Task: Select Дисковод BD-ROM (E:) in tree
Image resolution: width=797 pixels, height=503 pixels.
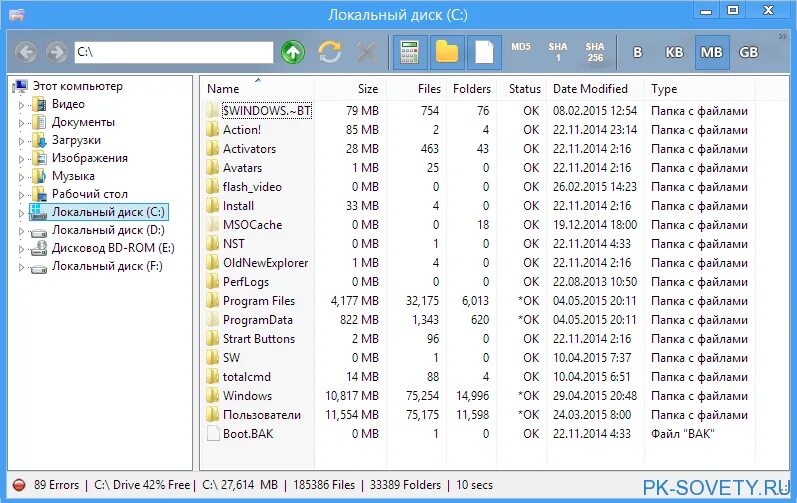Action: [113, 248]
